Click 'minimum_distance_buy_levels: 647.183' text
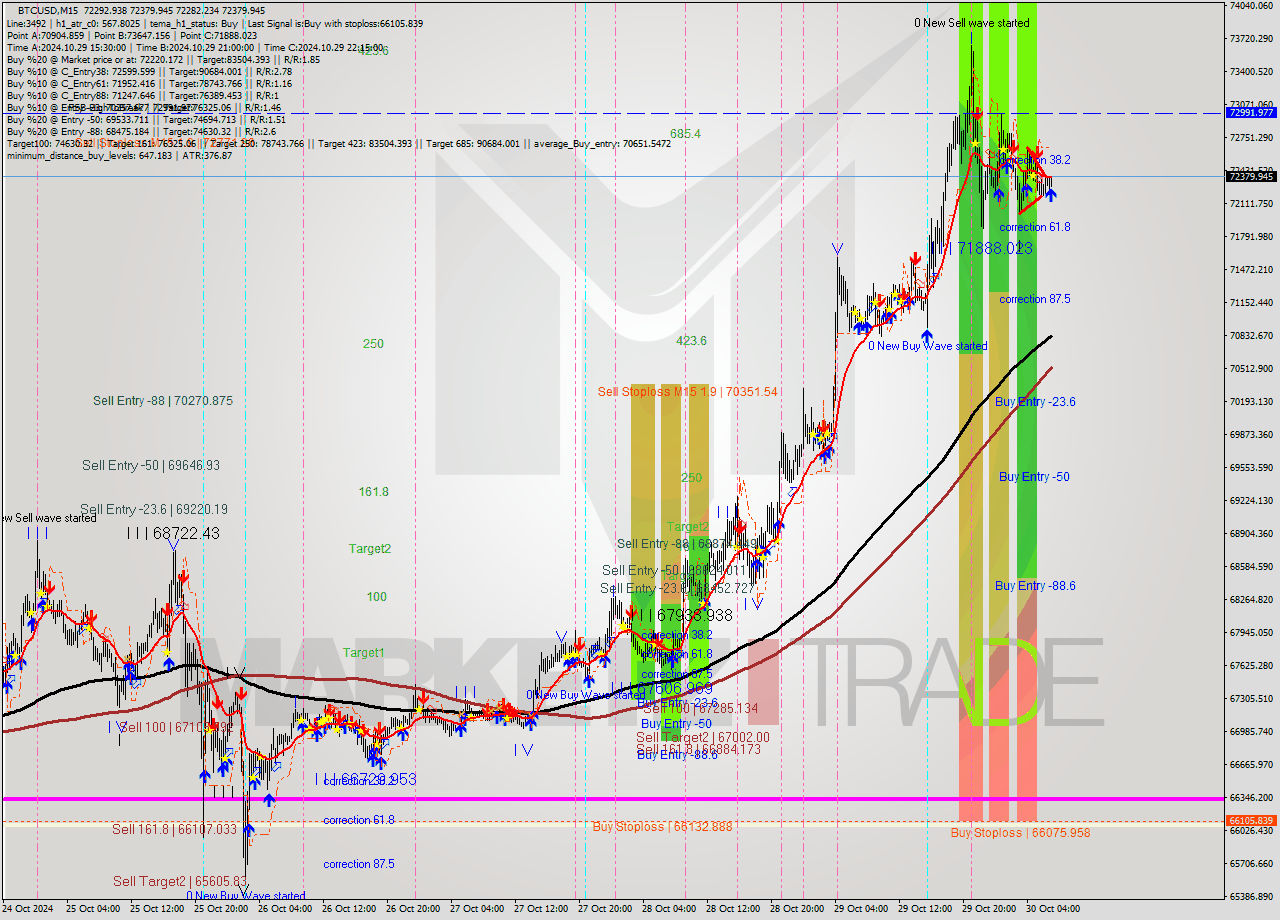This screenshot has width=1280, height=920. (x=91, y=155)
